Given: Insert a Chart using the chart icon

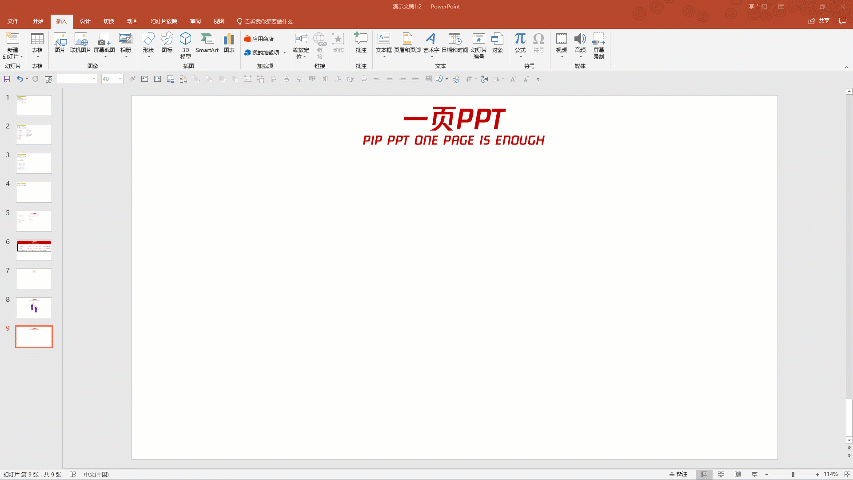Looking at the screenshot, I should coord(229,42).
